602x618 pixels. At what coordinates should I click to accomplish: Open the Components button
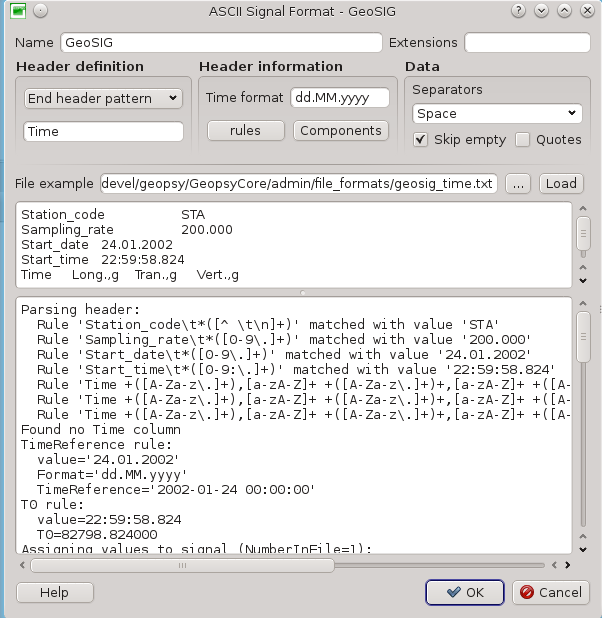coord(340,131)
